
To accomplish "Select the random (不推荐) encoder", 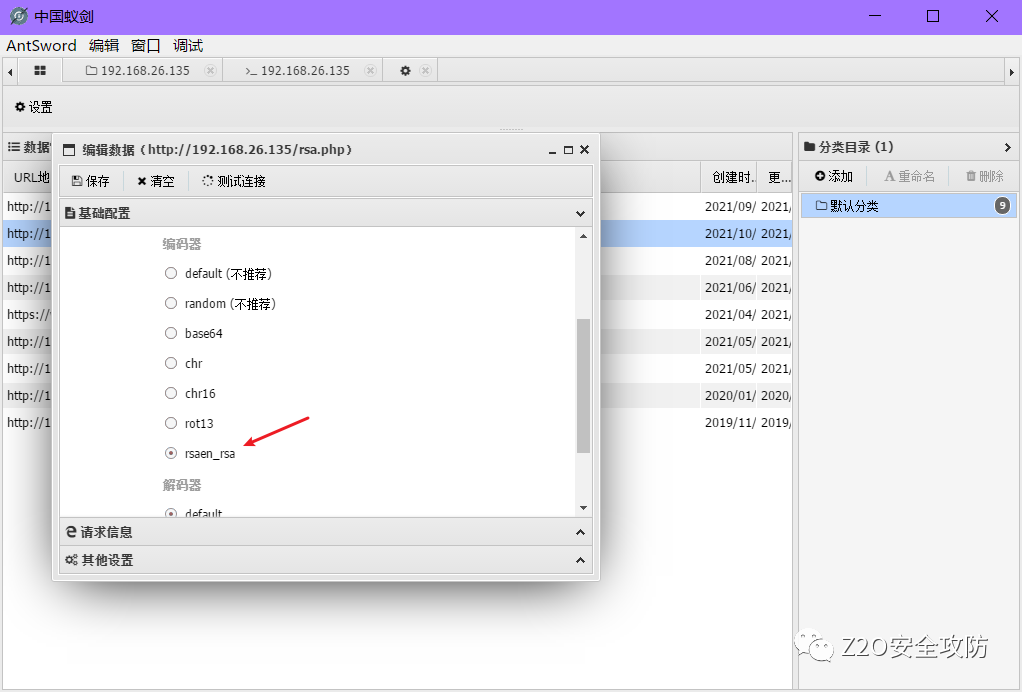I will [x=171, y=303].
